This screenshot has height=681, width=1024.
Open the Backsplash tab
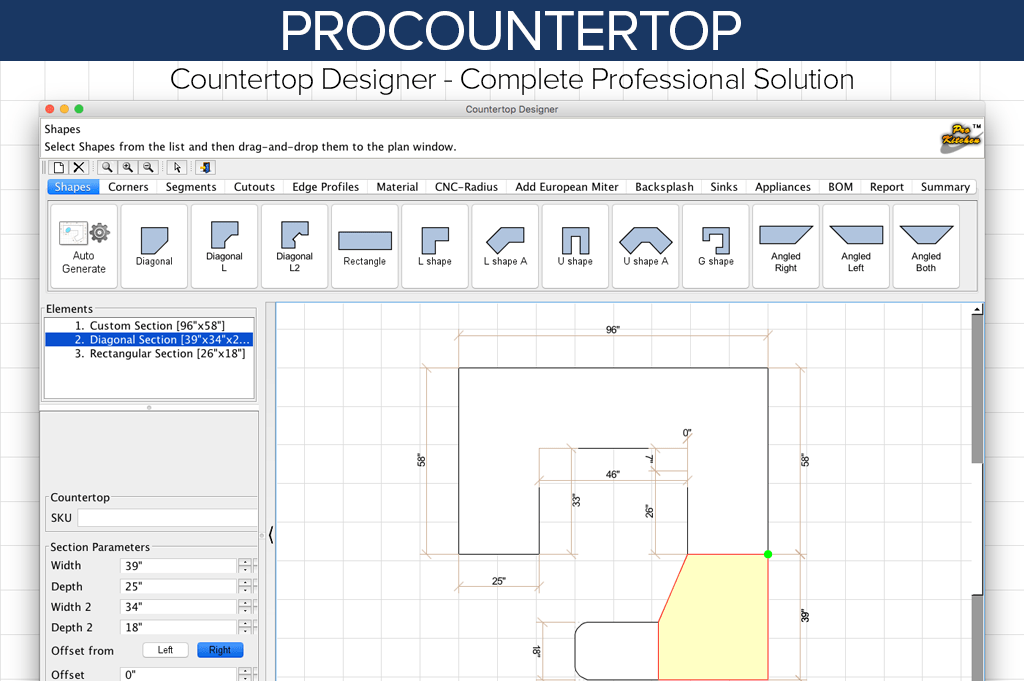(664, 186)
